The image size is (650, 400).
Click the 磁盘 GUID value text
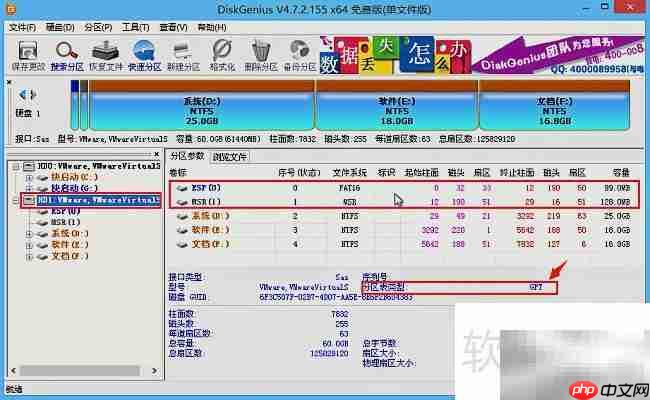pyautogui.click(x=336, y=297)
